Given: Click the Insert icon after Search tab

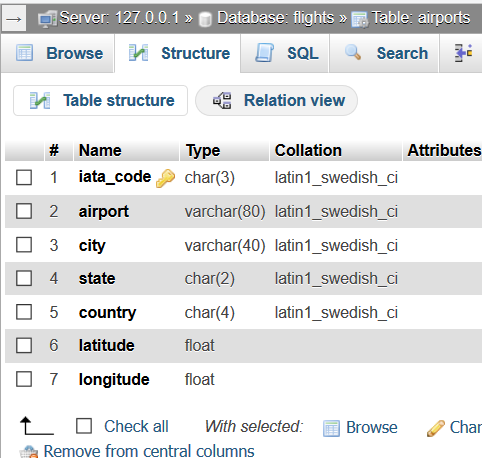Looking at the screenshot, I should [464, 53].
